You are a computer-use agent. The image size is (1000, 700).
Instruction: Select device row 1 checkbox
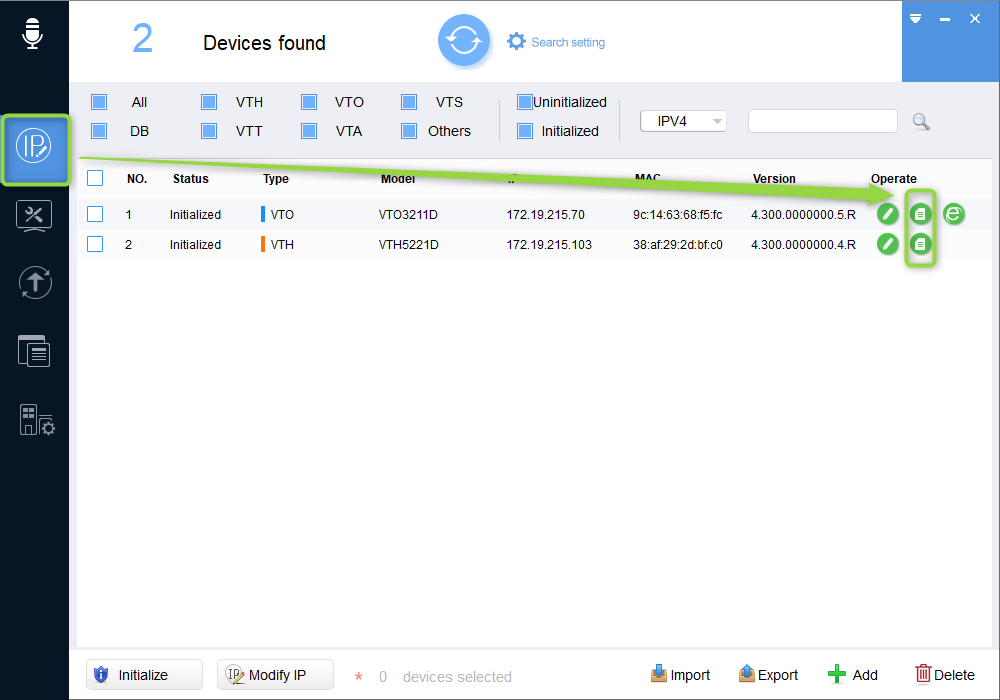pos(95,214)
